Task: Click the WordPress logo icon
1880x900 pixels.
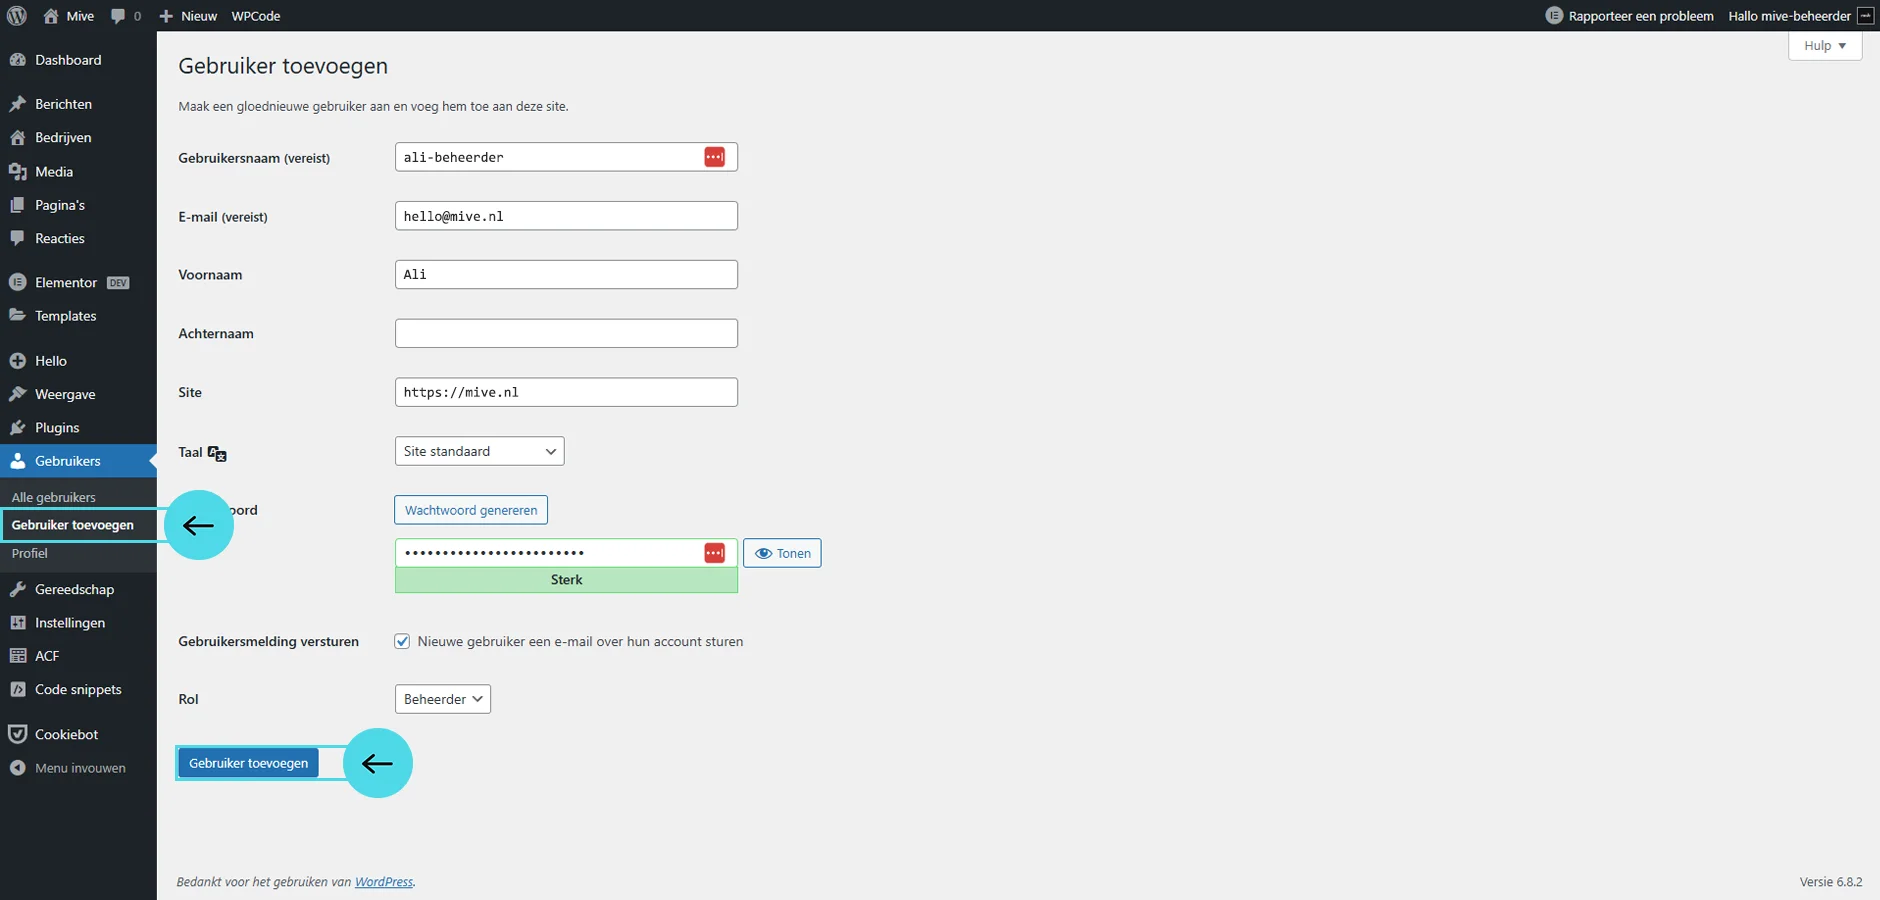Action: [x=17, y=16]
